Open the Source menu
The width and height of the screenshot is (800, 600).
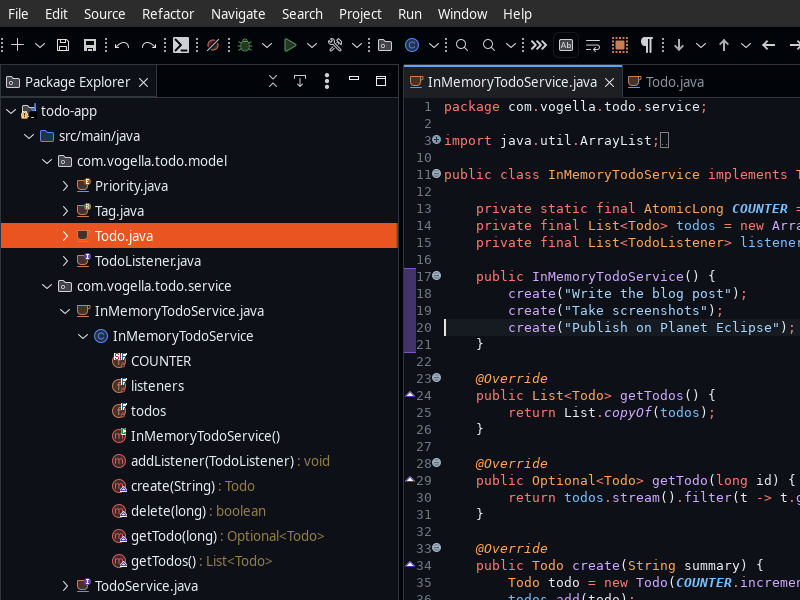point(105,14)
